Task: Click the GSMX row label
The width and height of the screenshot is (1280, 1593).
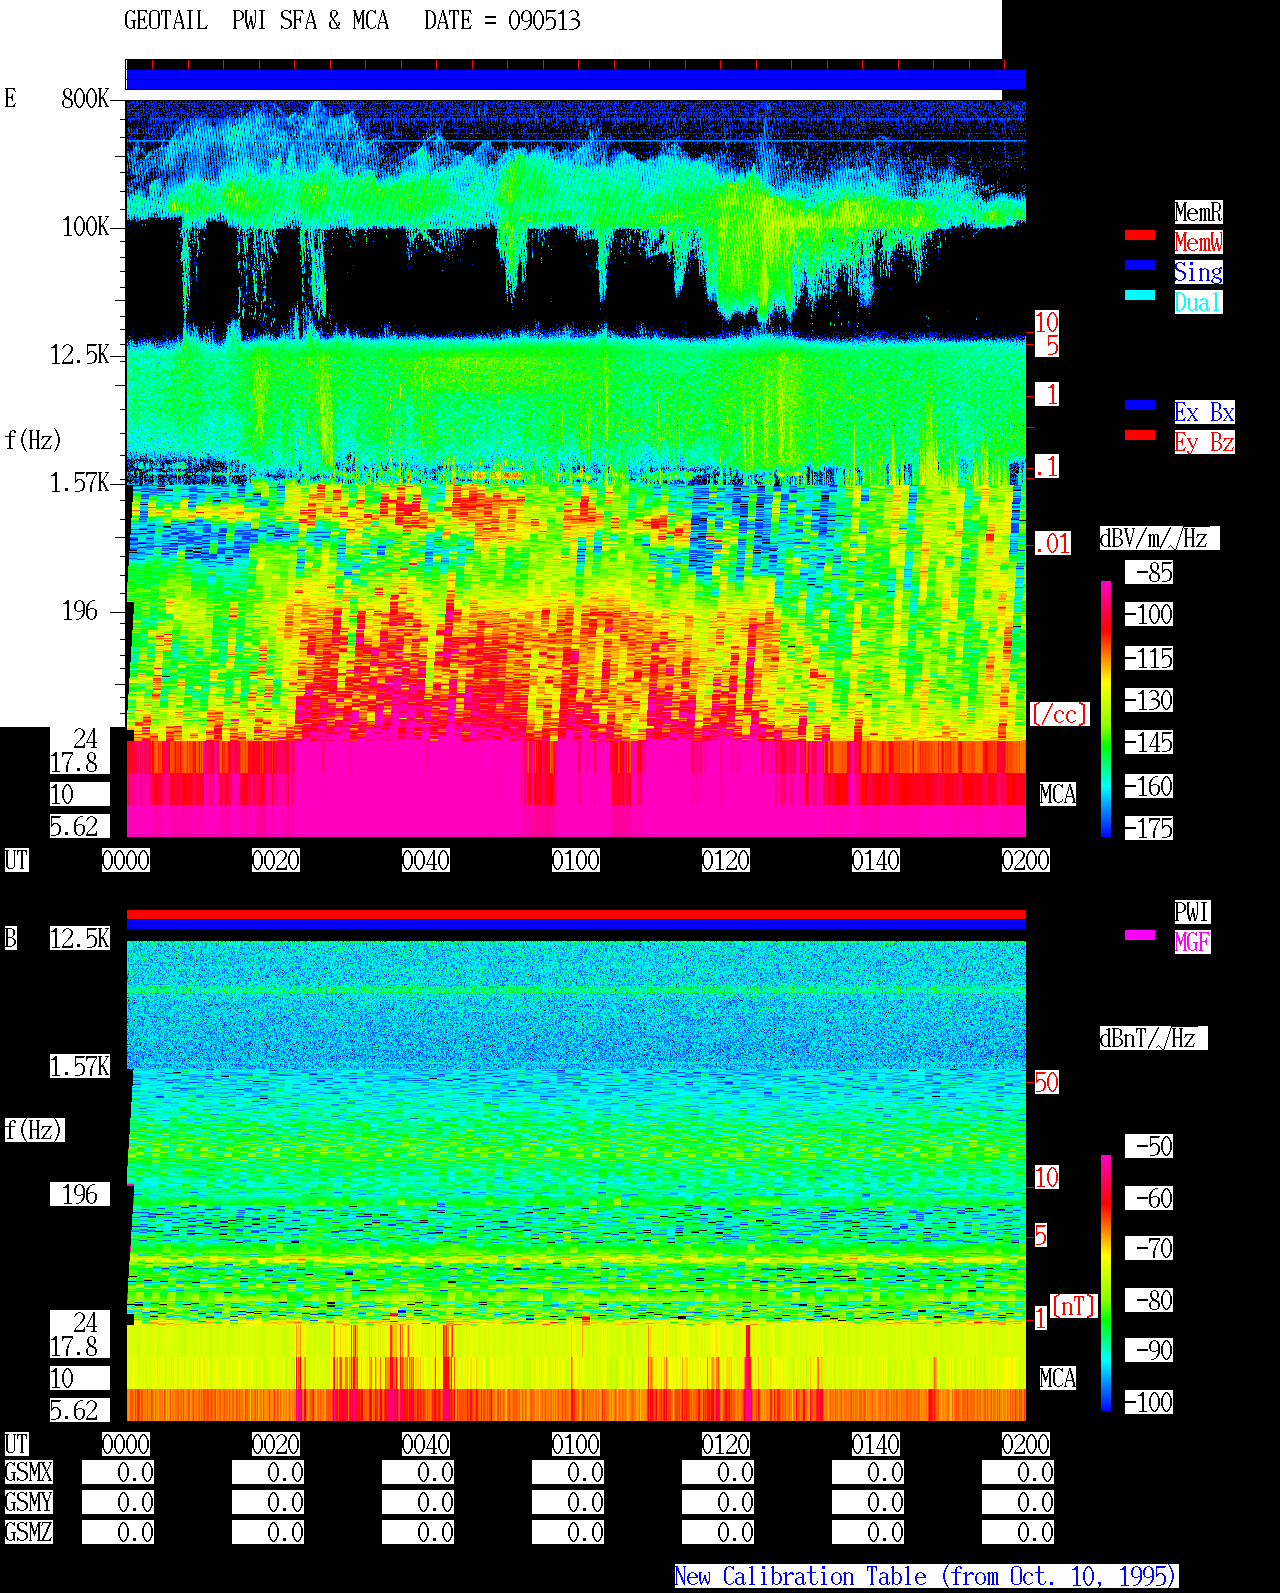Action: click(29, 1472)
